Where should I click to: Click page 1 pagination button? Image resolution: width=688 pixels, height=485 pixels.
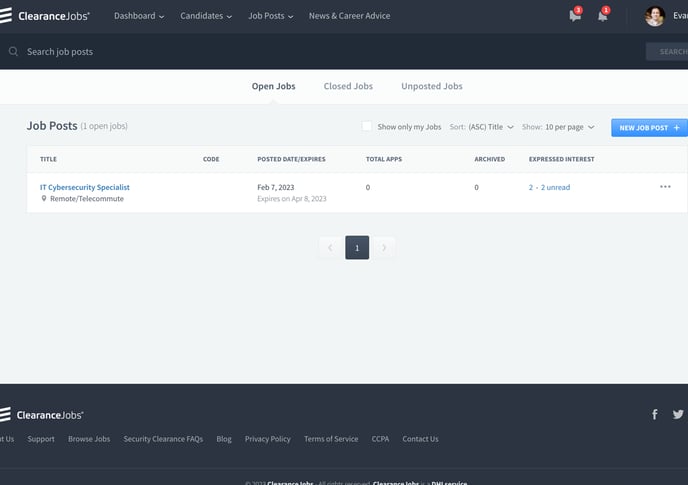357,248
